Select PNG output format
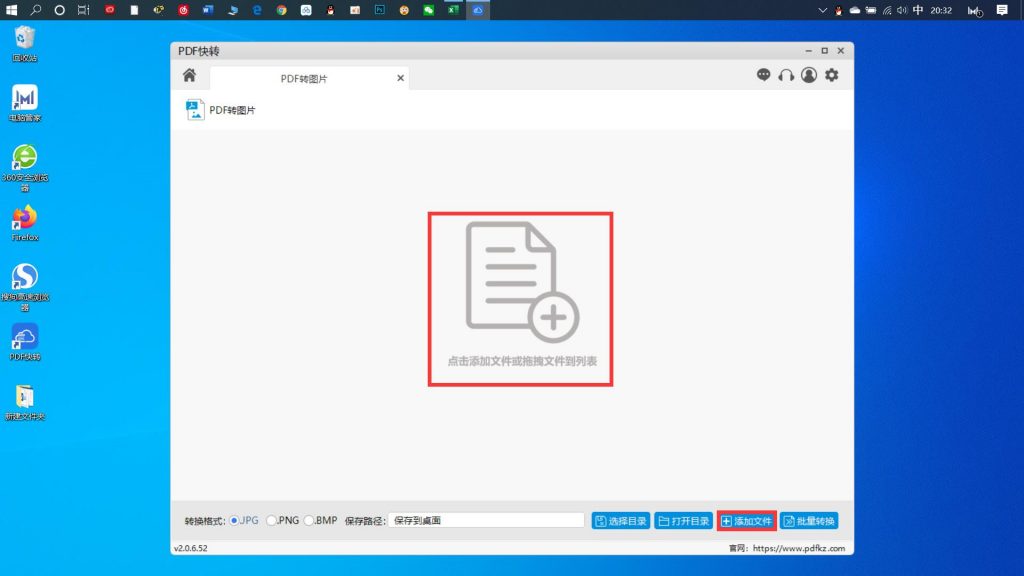1024x576 pixels. coord(271,520)
